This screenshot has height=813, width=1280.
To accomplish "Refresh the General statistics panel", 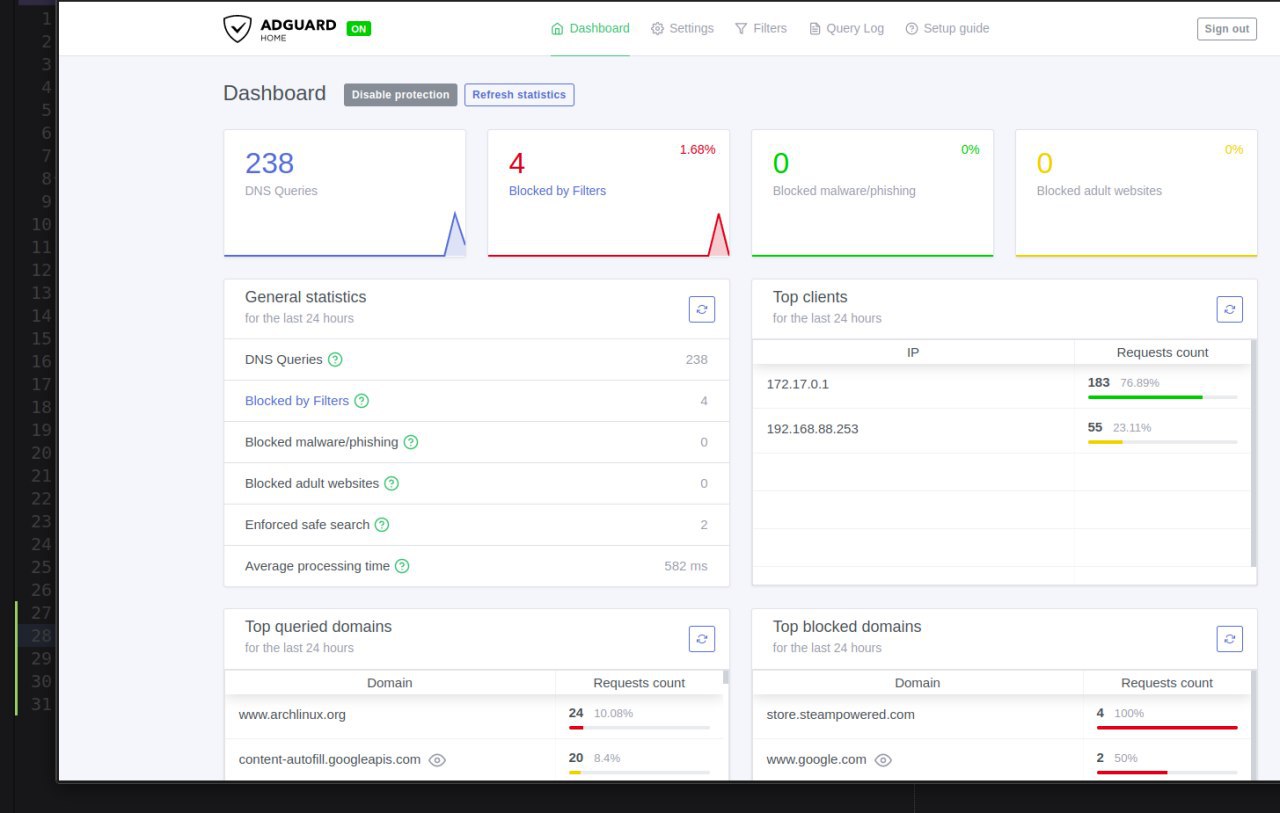I will click(702, 309).
